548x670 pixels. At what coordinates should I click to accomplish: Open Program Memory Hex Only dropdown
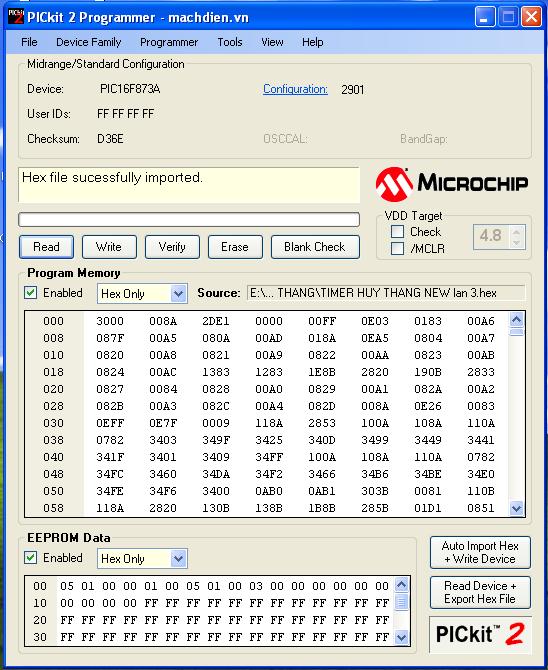click(178, 294)
